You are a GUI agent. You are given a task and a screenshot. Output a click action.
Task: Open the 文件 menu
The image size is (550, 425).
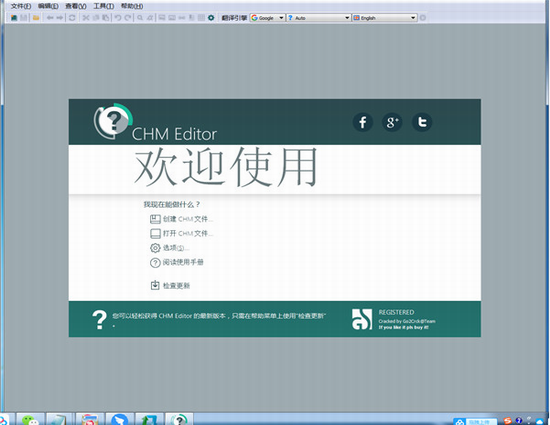tap(21, 6)
